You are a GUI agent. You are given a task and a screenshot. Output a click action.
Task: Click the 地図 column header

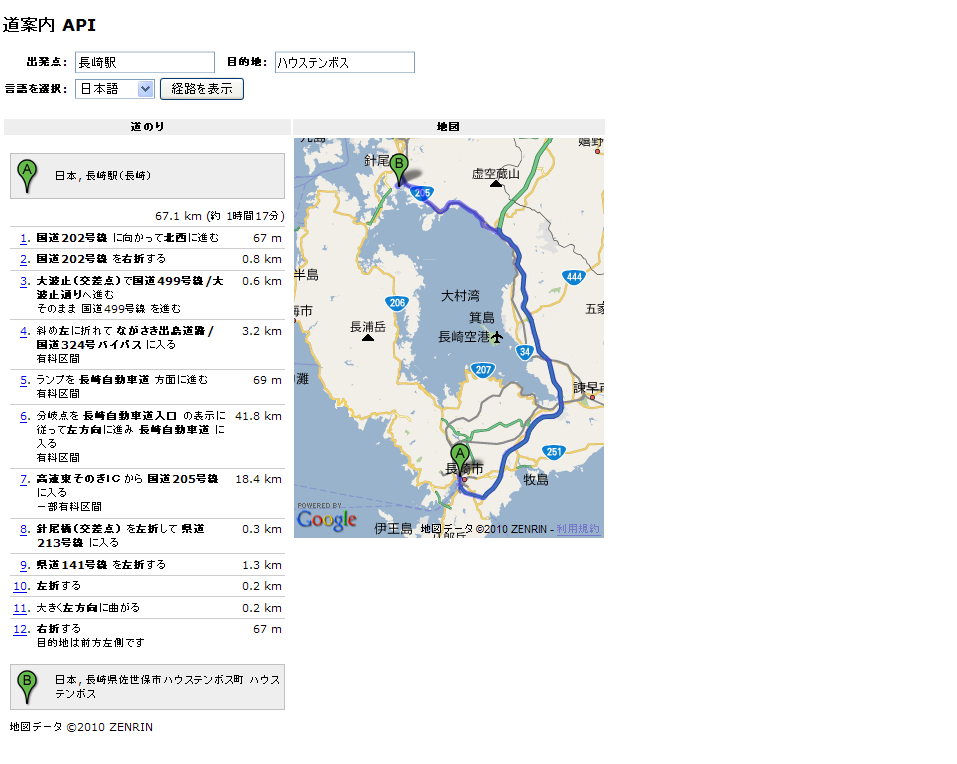[449, 127]
